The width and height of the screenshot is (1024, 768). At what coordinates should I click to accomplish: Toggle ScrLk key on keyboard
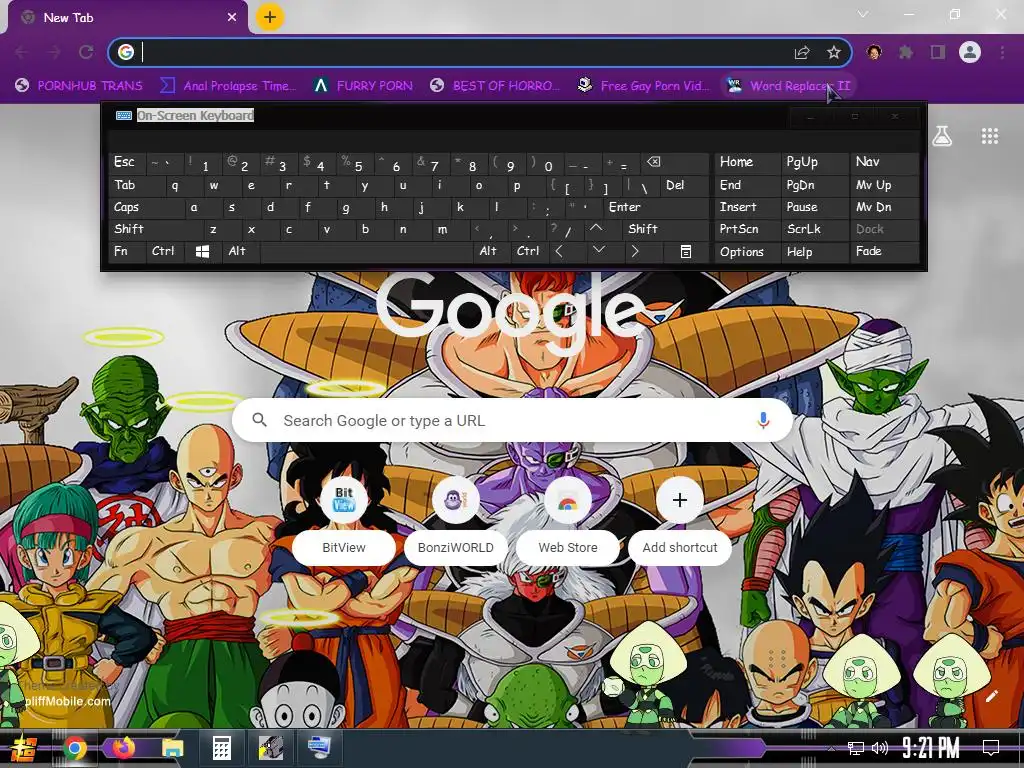pos(814,229)
